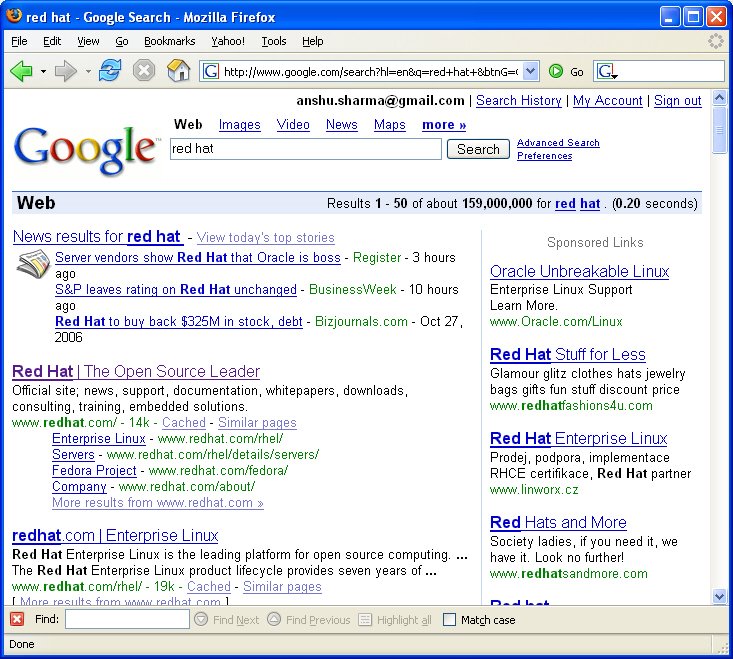Image resolution: width=733 pixels, height=659 pixels.
Task: Click the activity throbber icon
Action: pyautogui.click(x=716, y=41)
